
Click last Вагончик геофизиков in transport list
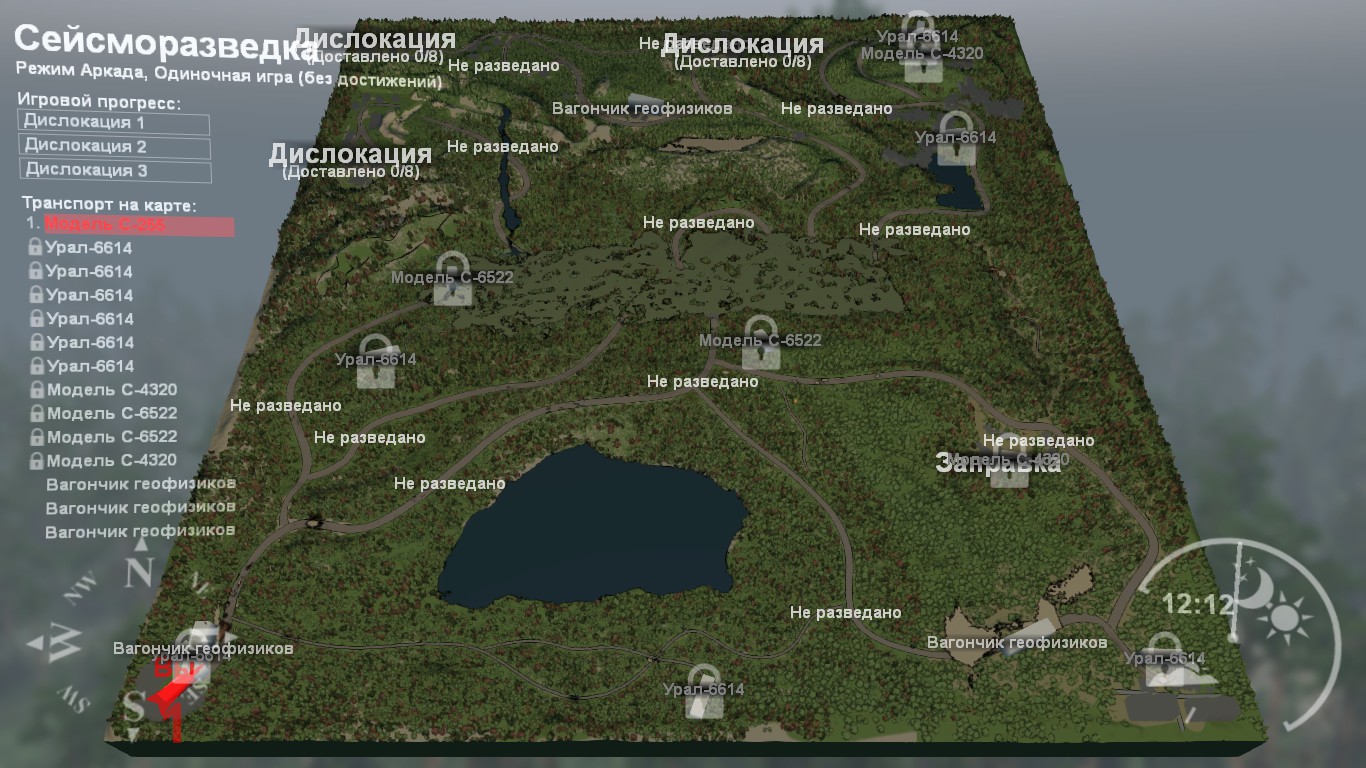pos(140,531)
